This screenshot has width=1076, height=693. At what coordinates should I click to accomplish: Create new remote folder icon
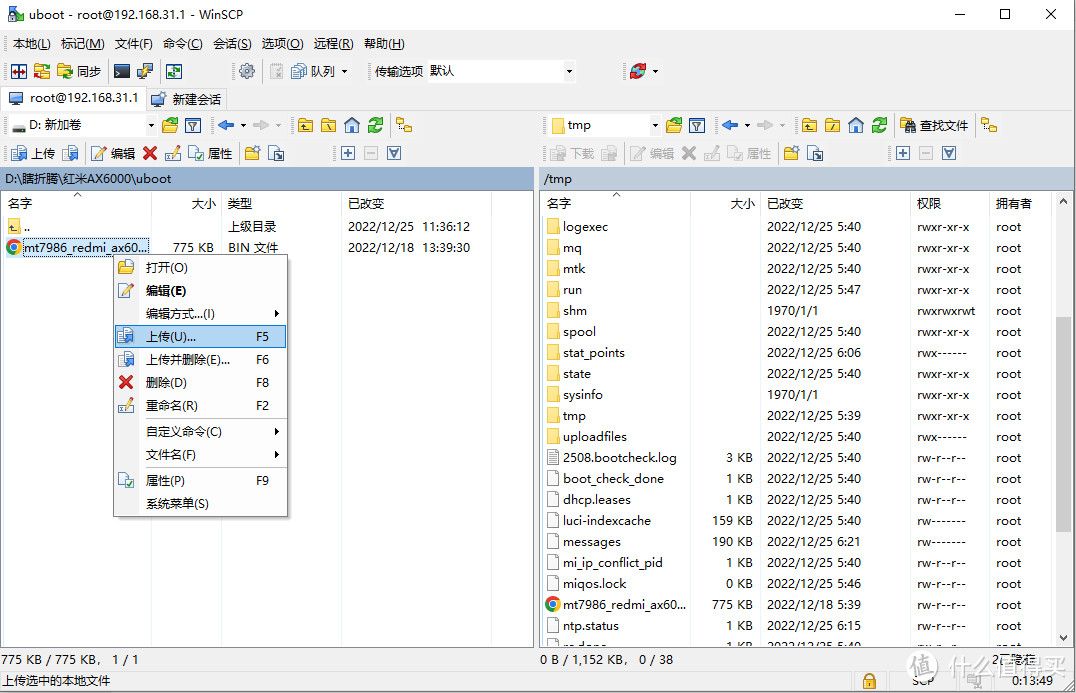tap(791, 154)
